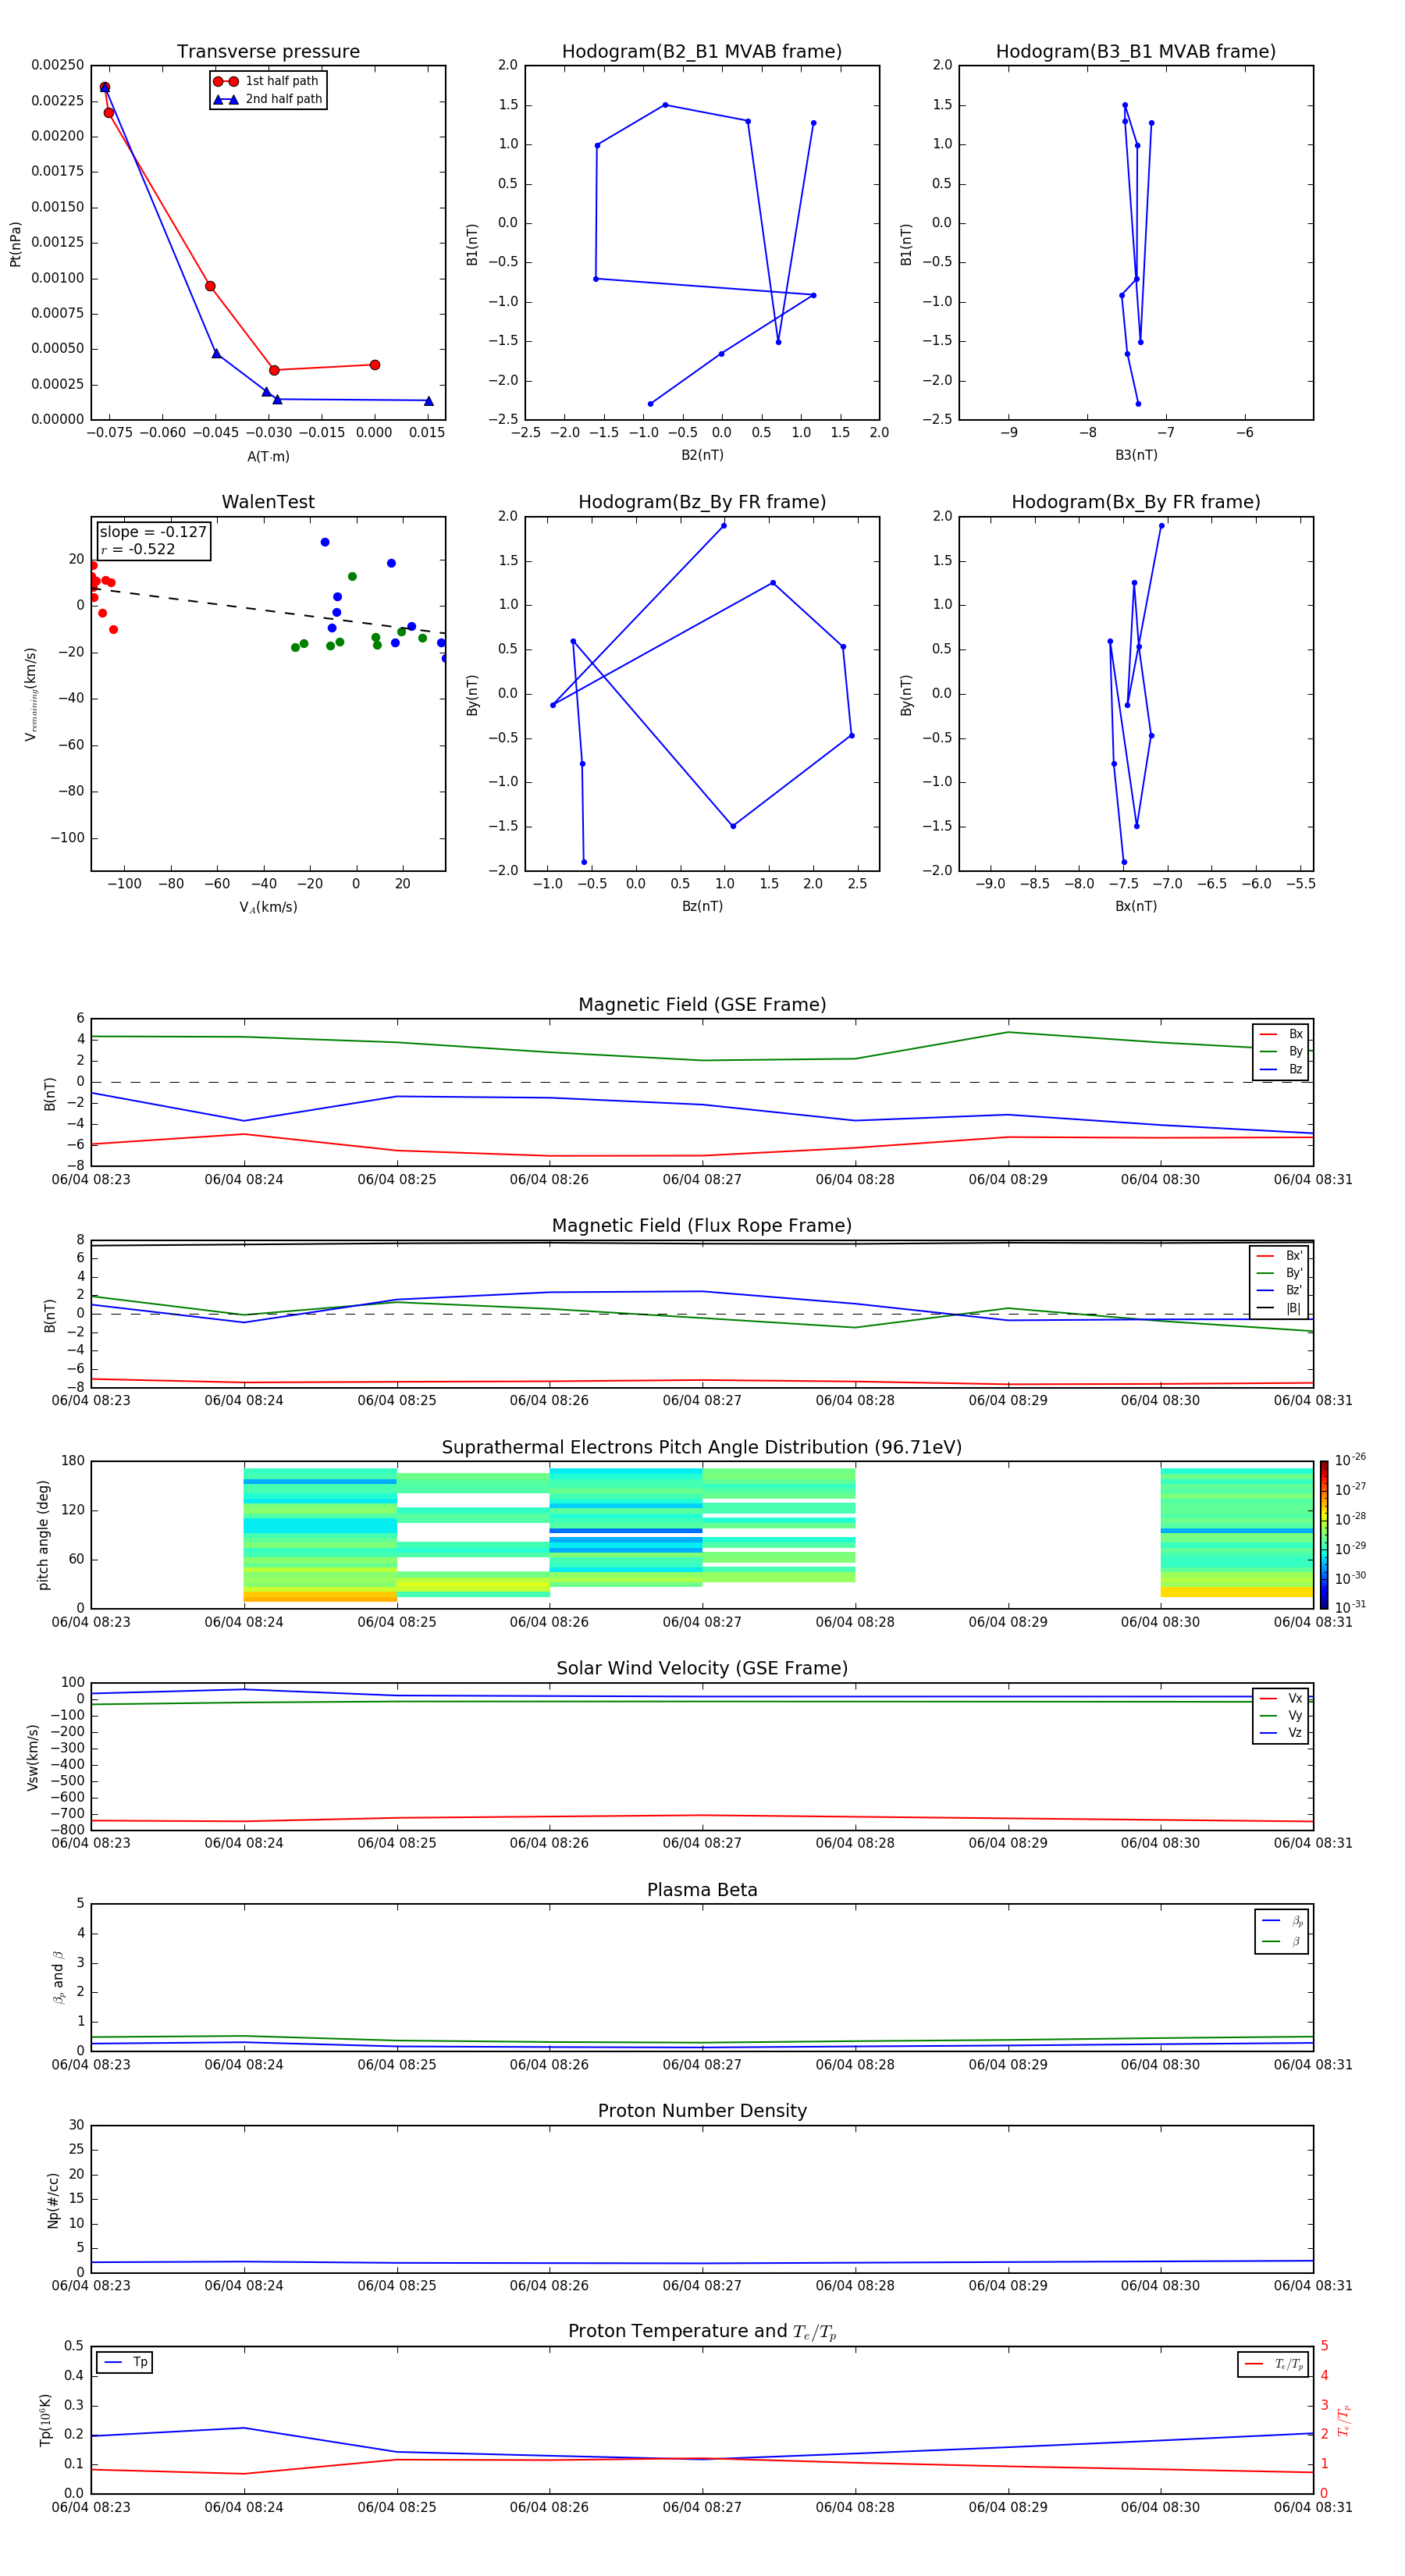The height and width of the screenshot is (2576, 1405).
Task: Click the 'Bx(nT)' x-axis label
Action: 1136,906
